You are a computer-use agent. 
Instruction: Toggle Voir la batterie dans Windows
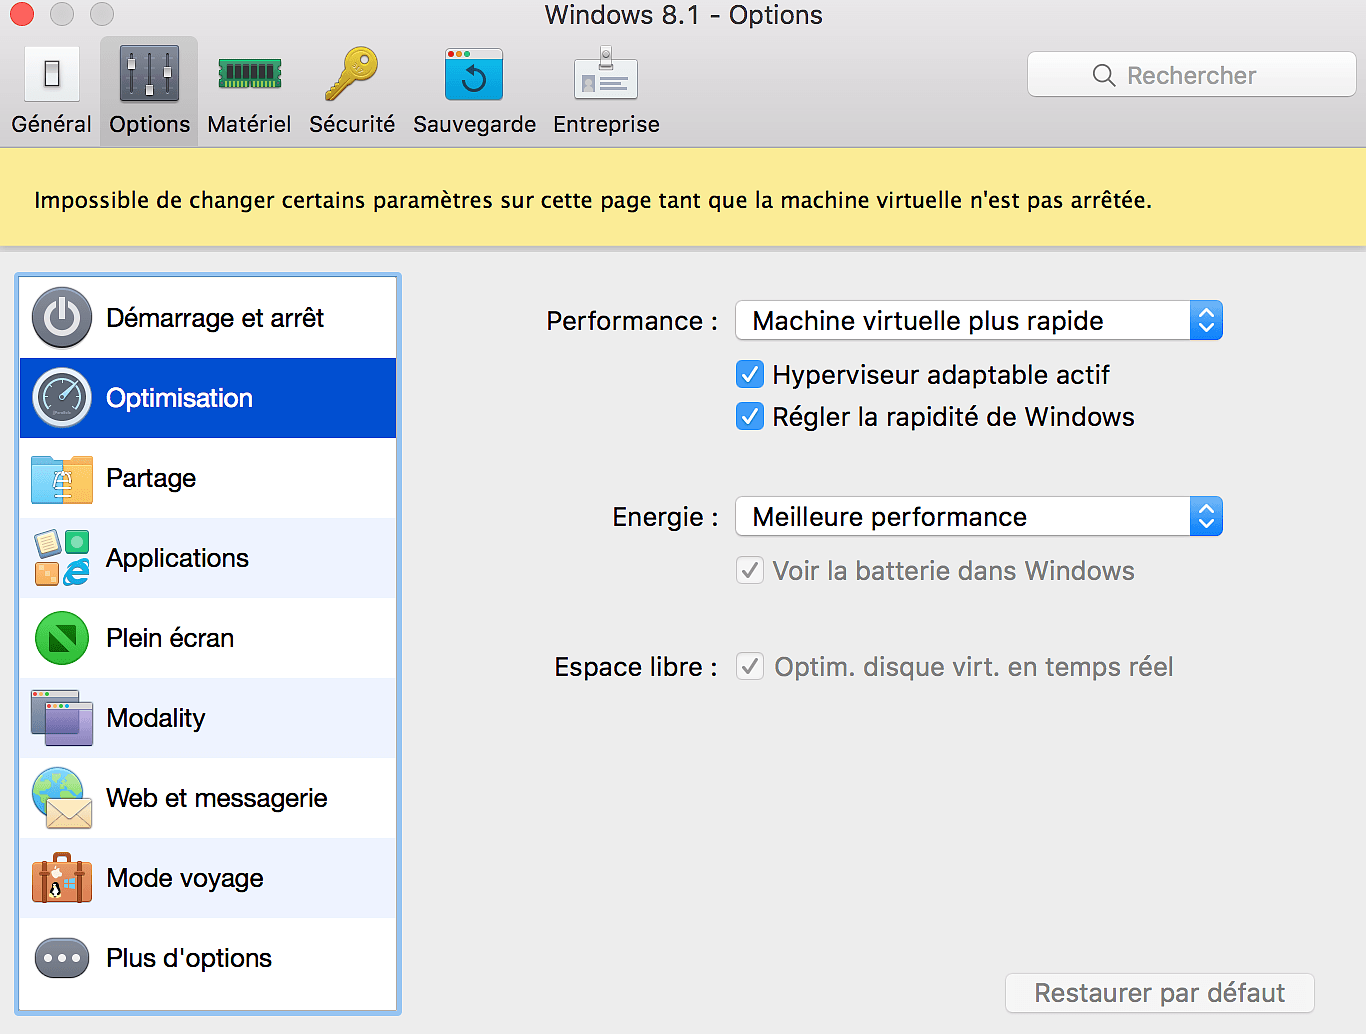point(750,571)
